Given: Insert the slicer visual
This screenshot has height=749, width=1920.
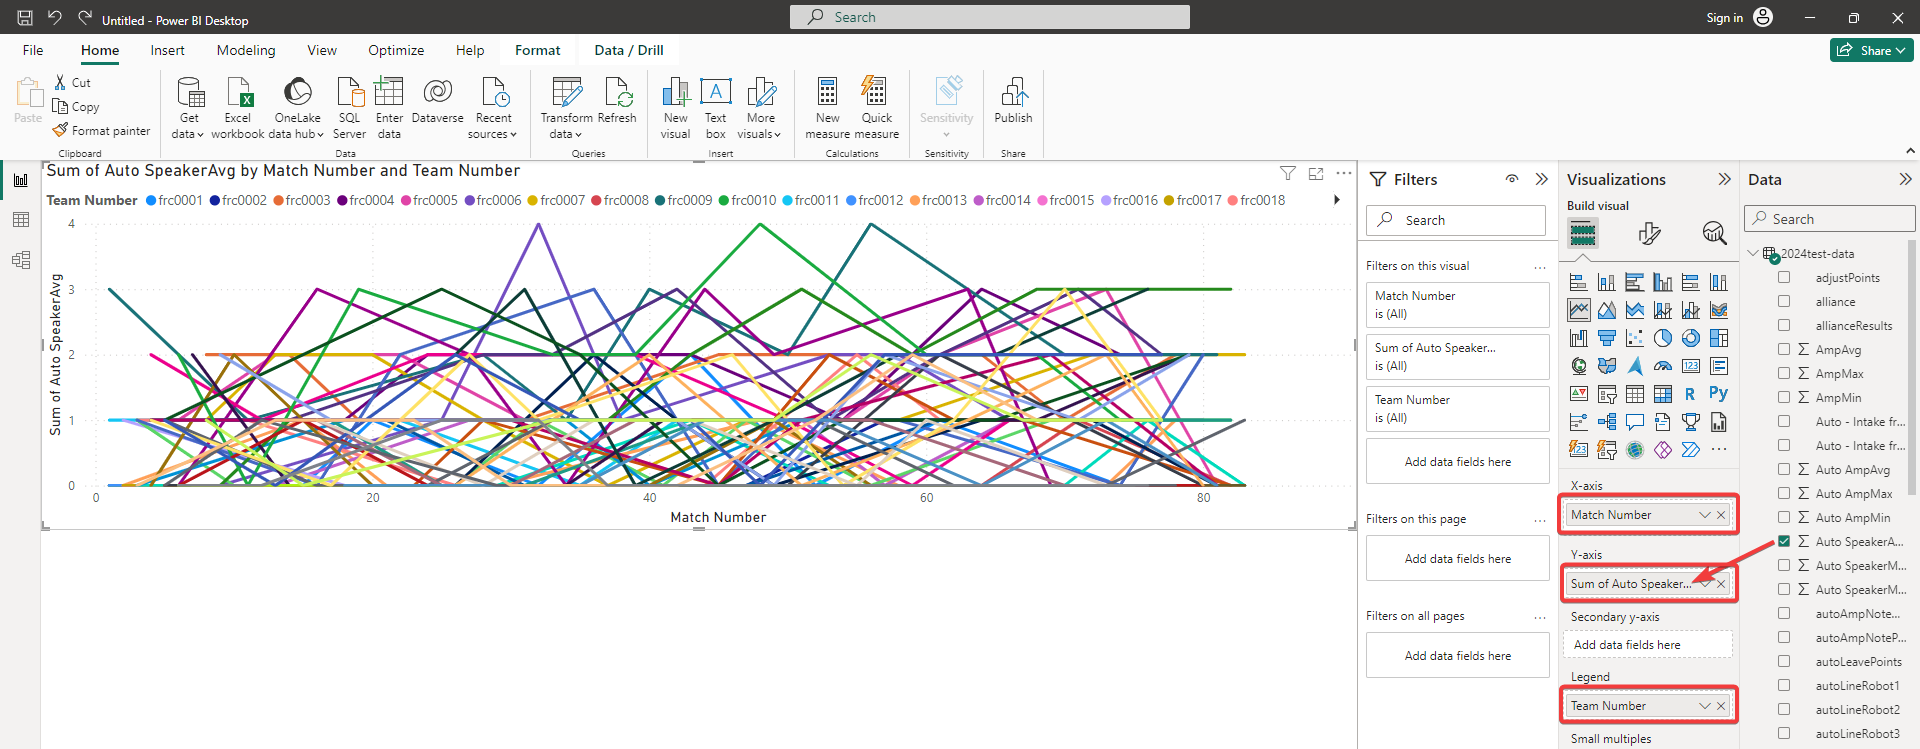Looking at the screenshot, I should (1607, 394).
